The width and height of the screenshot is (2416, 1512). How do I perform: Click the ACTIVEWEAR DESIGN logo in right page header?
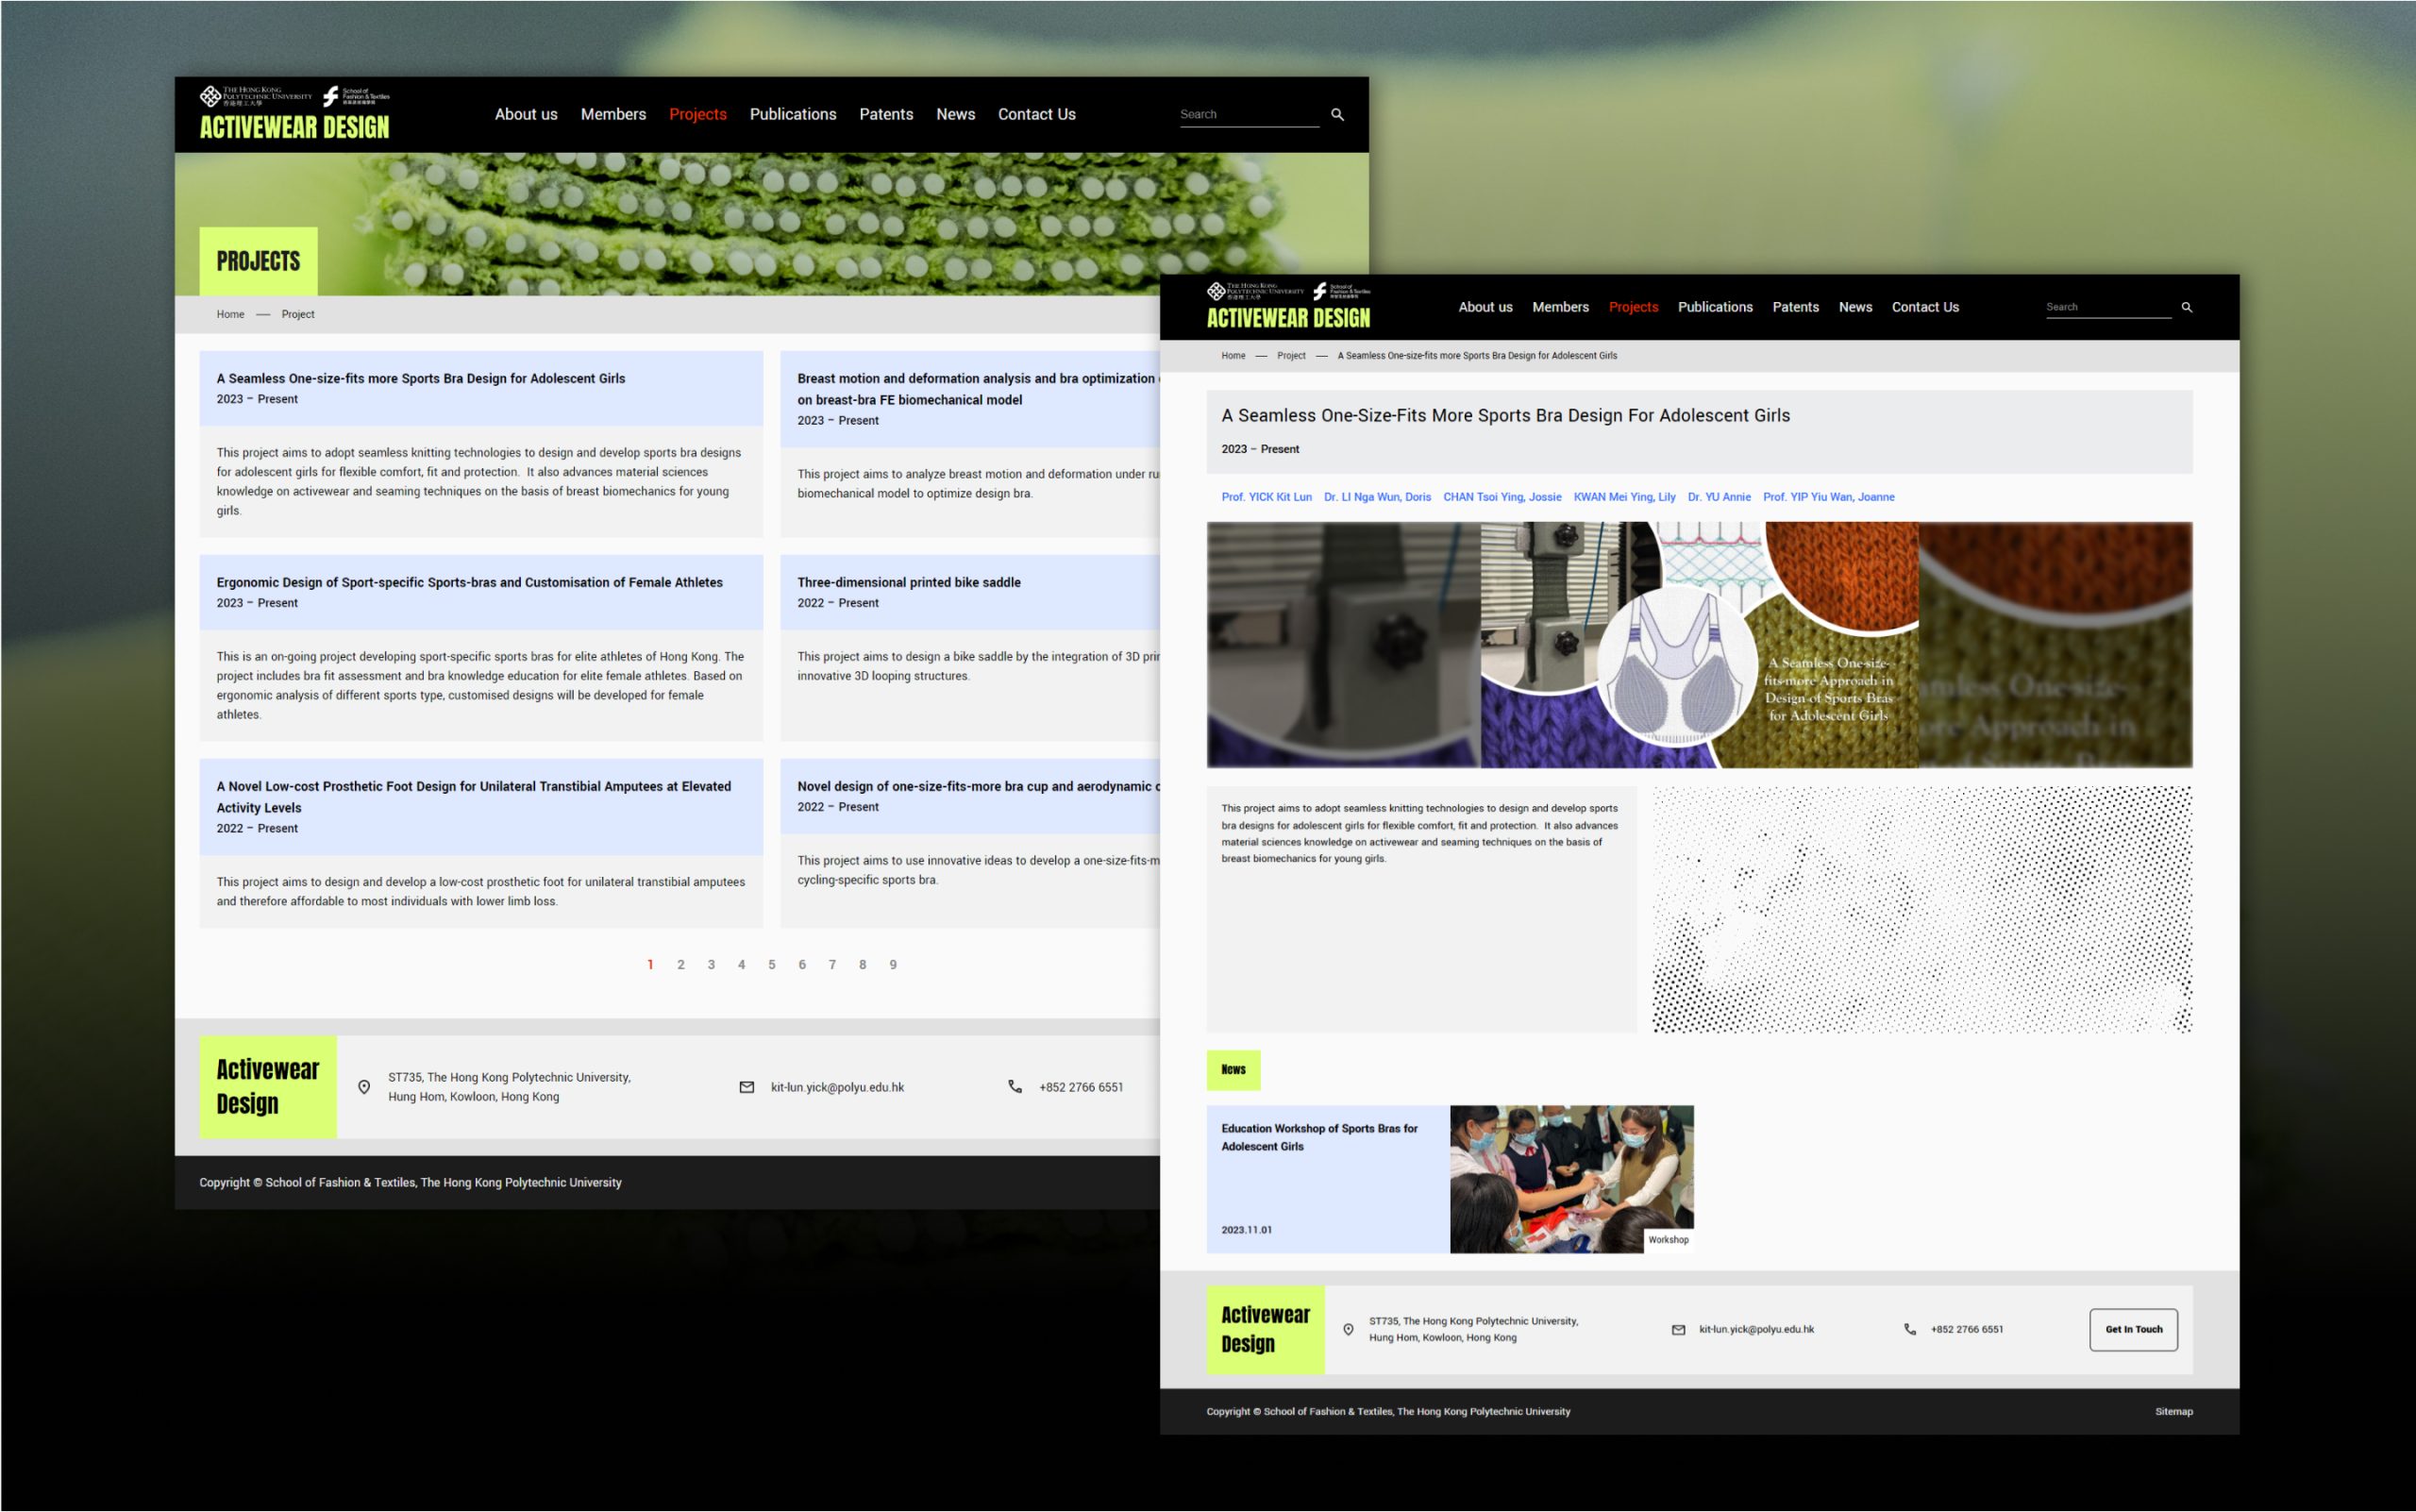point(1288,318)
